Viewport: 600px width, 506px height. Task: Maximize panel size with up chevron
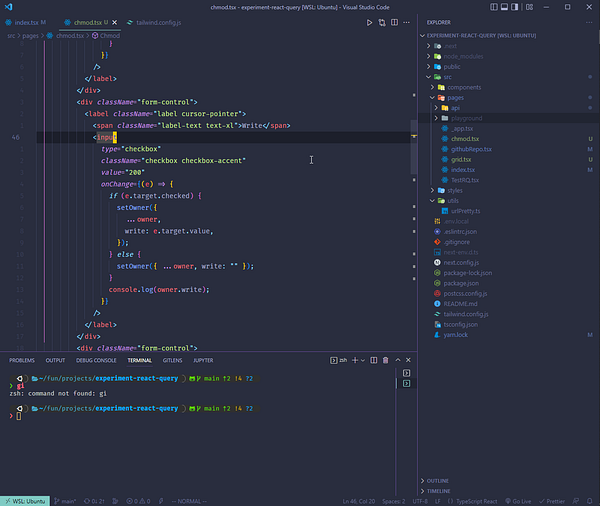tap(398, 360)
